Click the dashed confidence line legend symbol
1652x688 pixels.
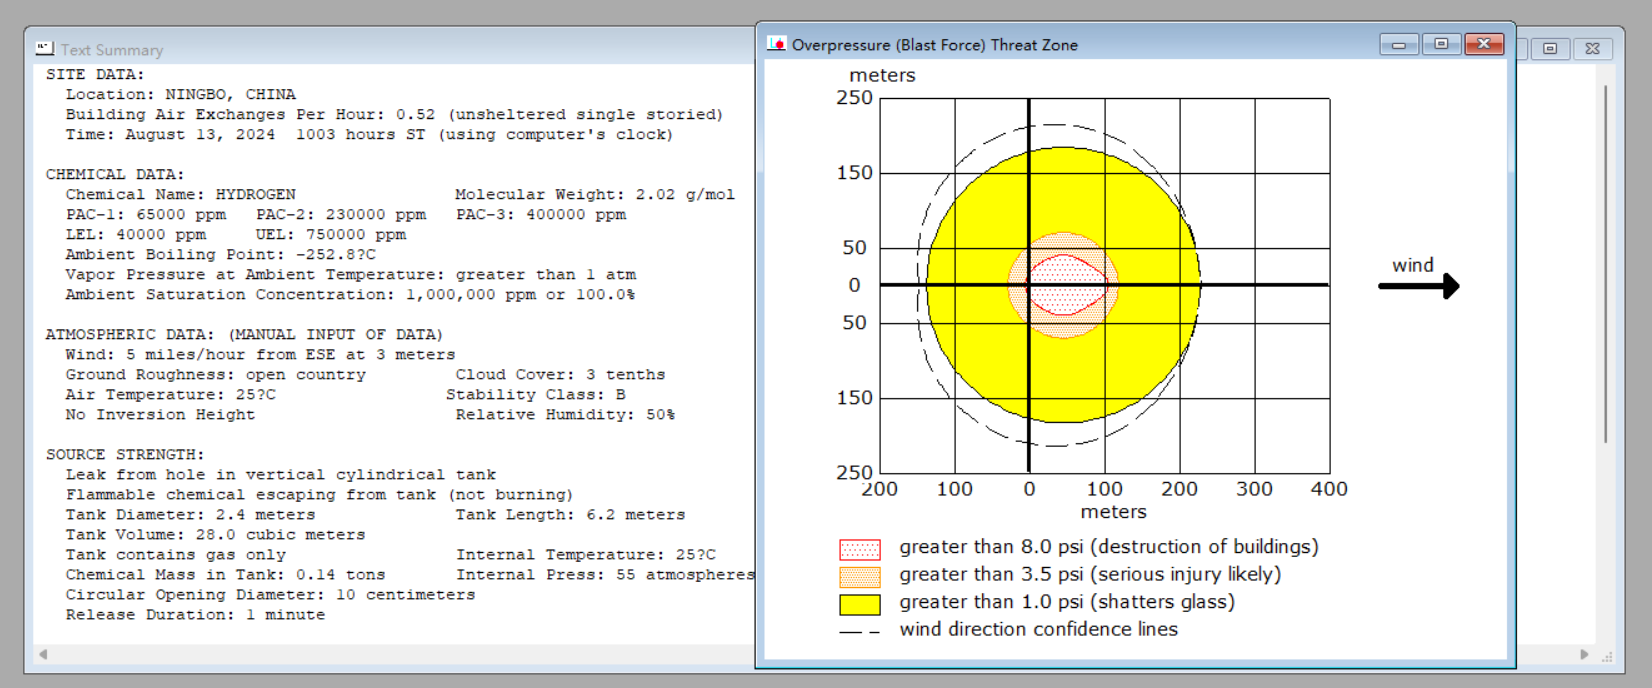pos(860,632)
